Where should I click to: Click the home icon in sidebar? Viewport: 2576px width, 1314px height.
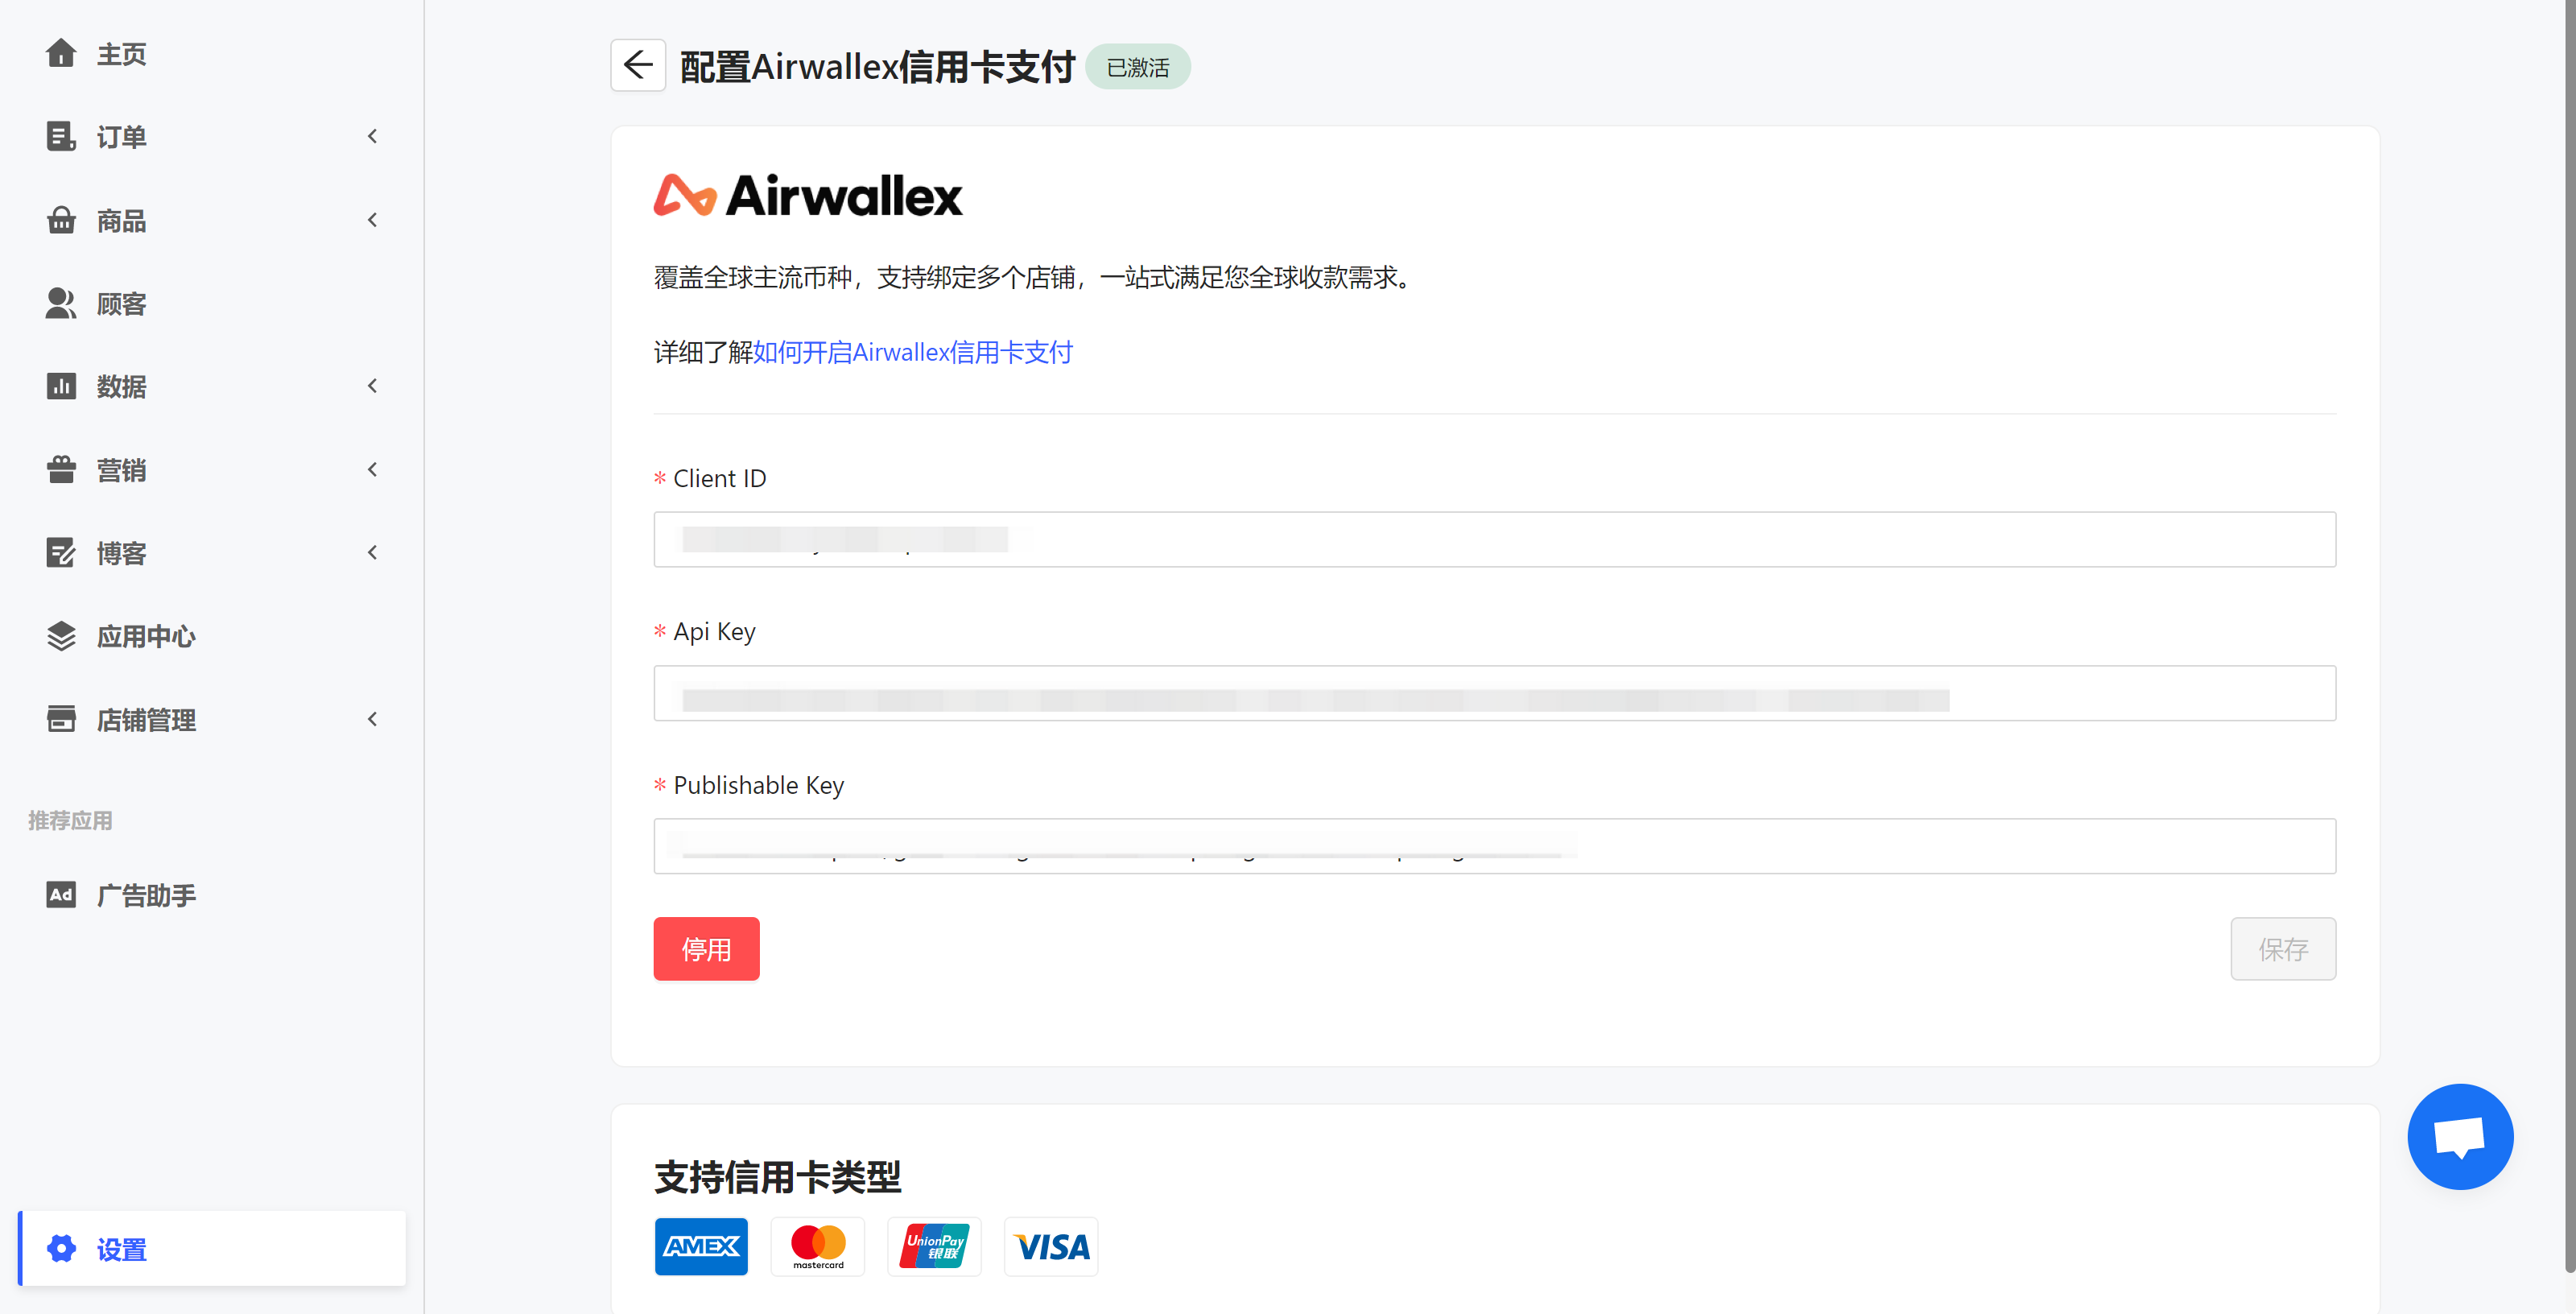[61, 53]
